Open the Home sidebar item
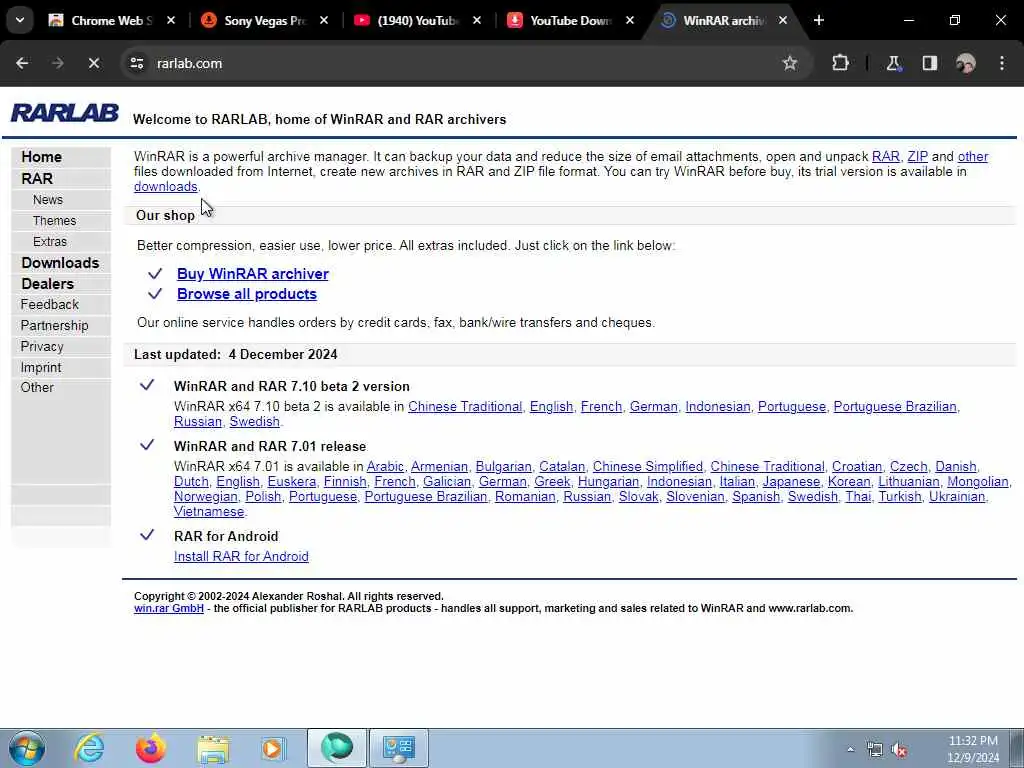Viewport: 1024px width, 768px height. (x=42, y=157)
